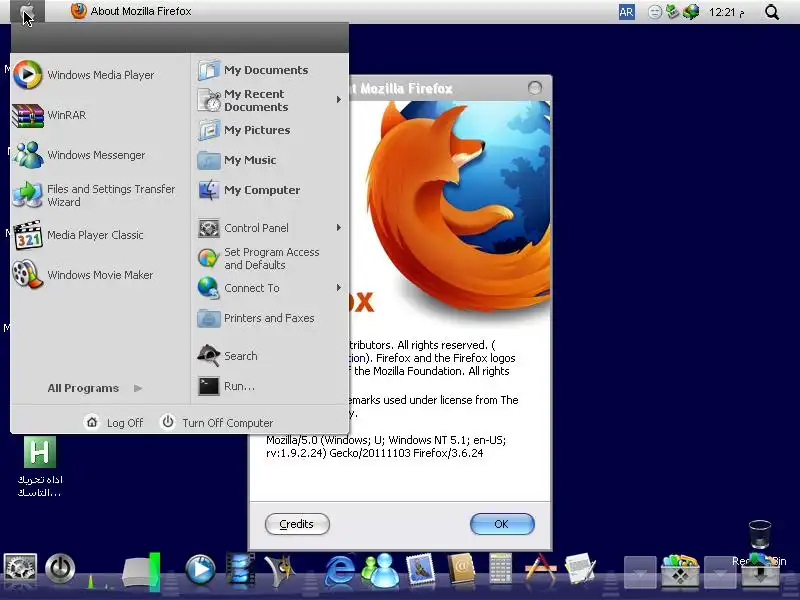The image size is (800, 600).
Task: Click the clock showing 12:21
Action: (x=726, y=12)
